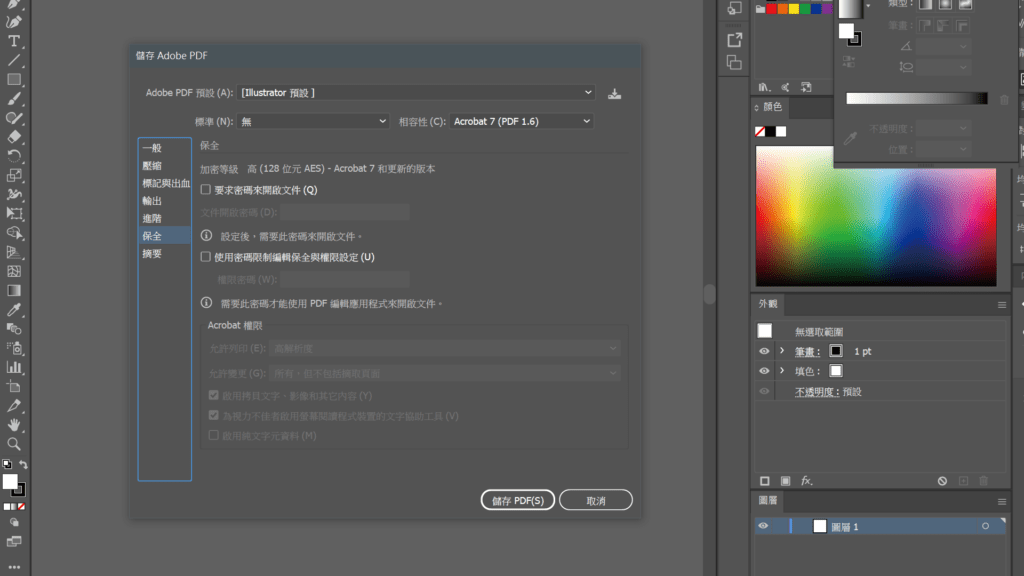
Task: Open the 相容性 Acrobat 7 dropdown
Action: click(x=521, y=121)
